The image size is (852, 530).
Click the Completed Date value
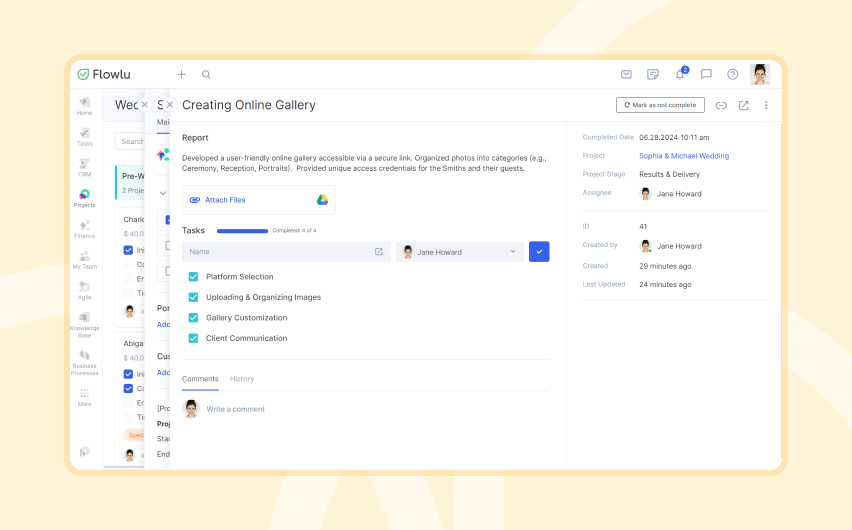674,138
